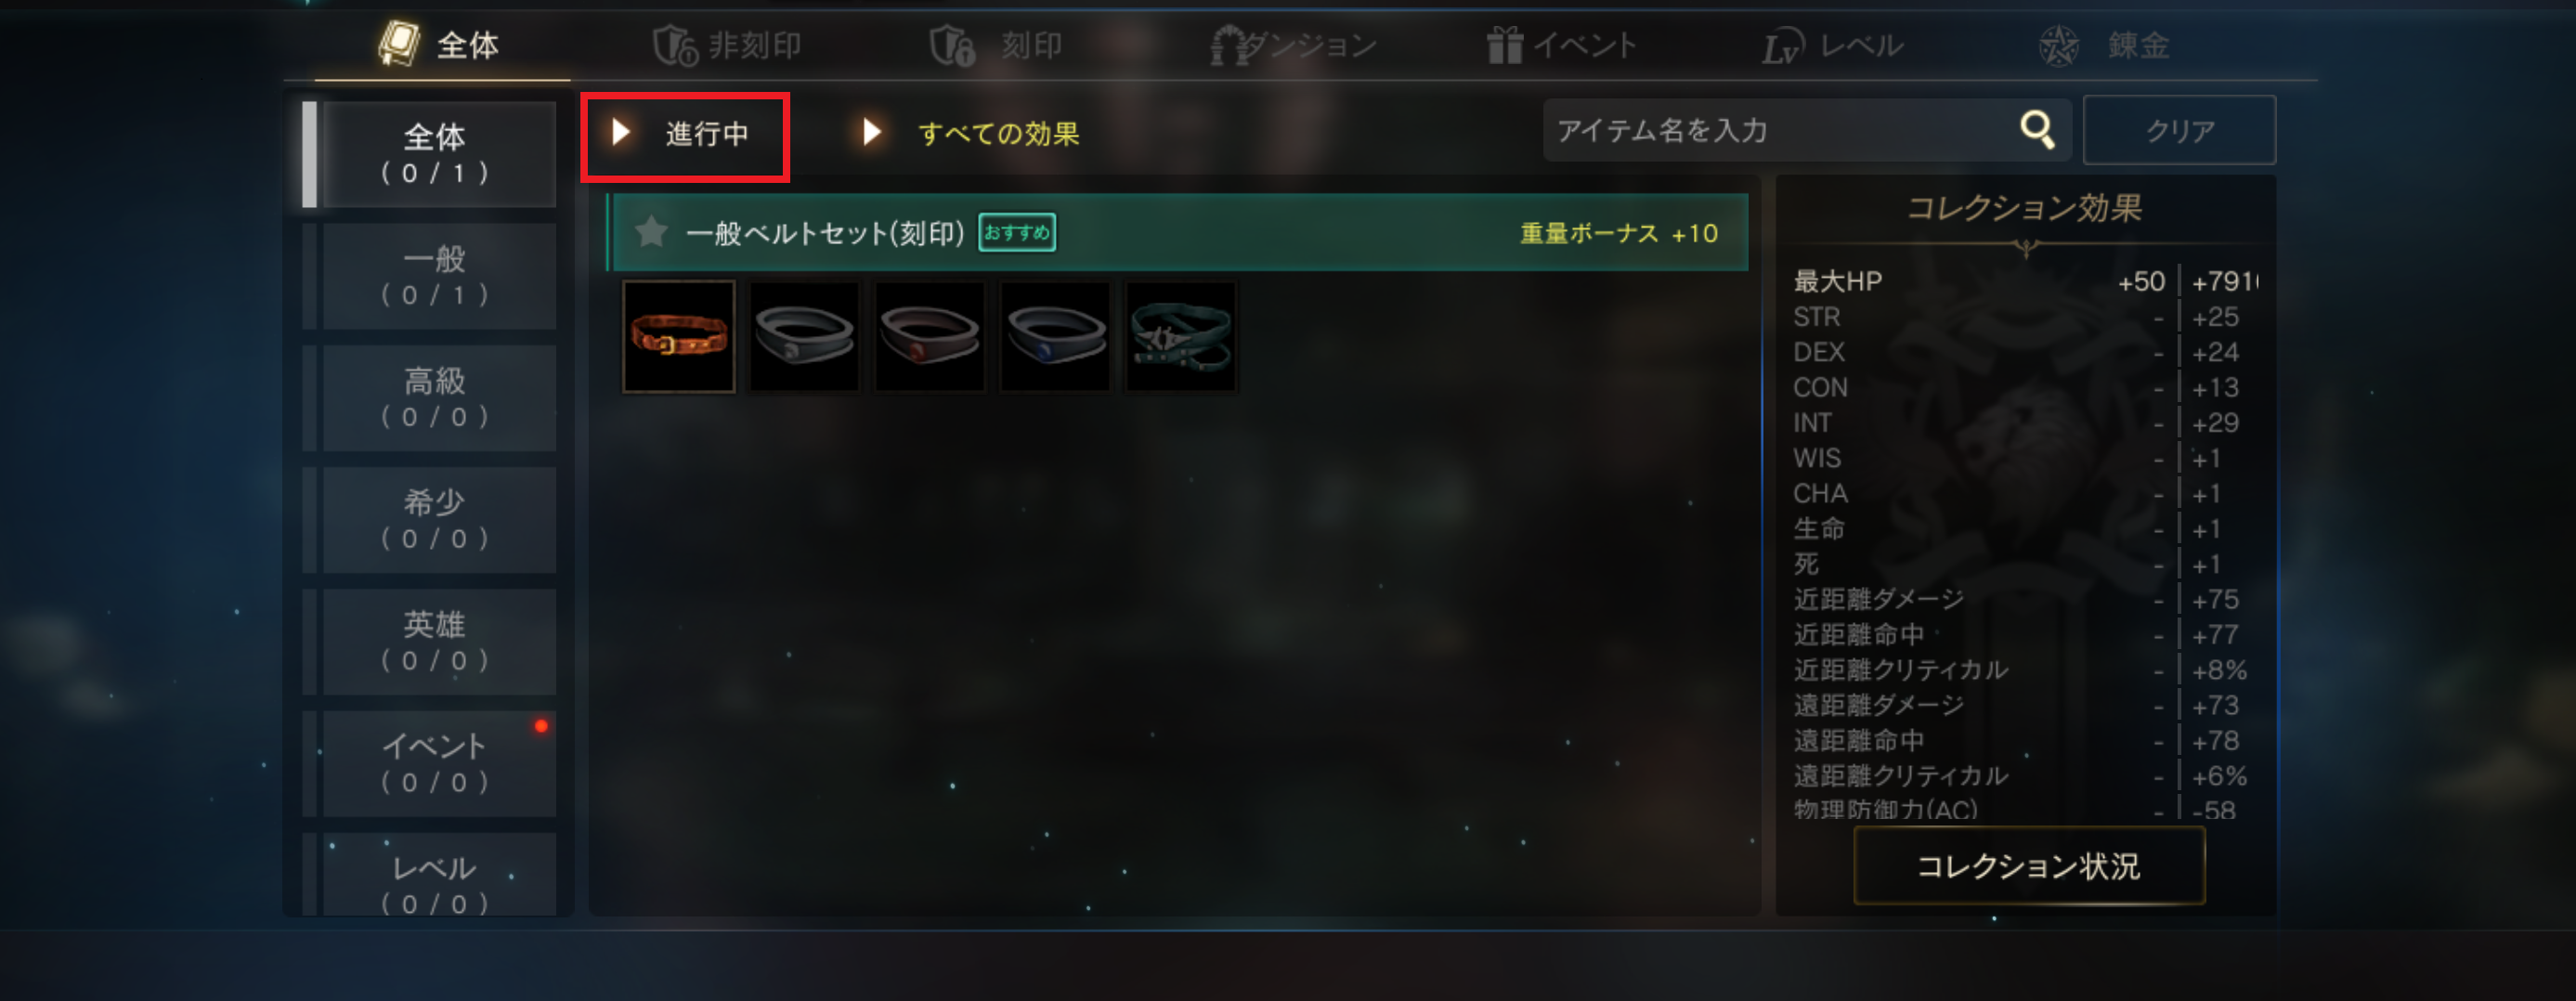Image resolution: width=2576 pixels, height=1001 pixels.
Task: Select the belt with red gem
Action: pos(930,336)
